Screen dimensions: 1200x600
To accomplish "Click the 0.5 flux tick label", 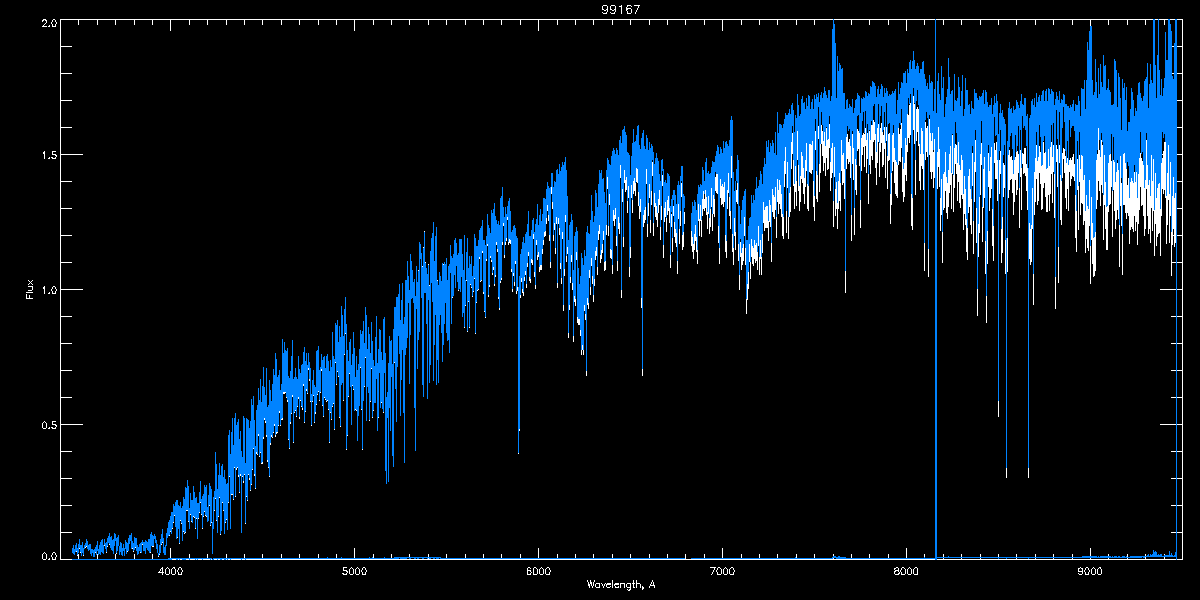I will point(48,424).
